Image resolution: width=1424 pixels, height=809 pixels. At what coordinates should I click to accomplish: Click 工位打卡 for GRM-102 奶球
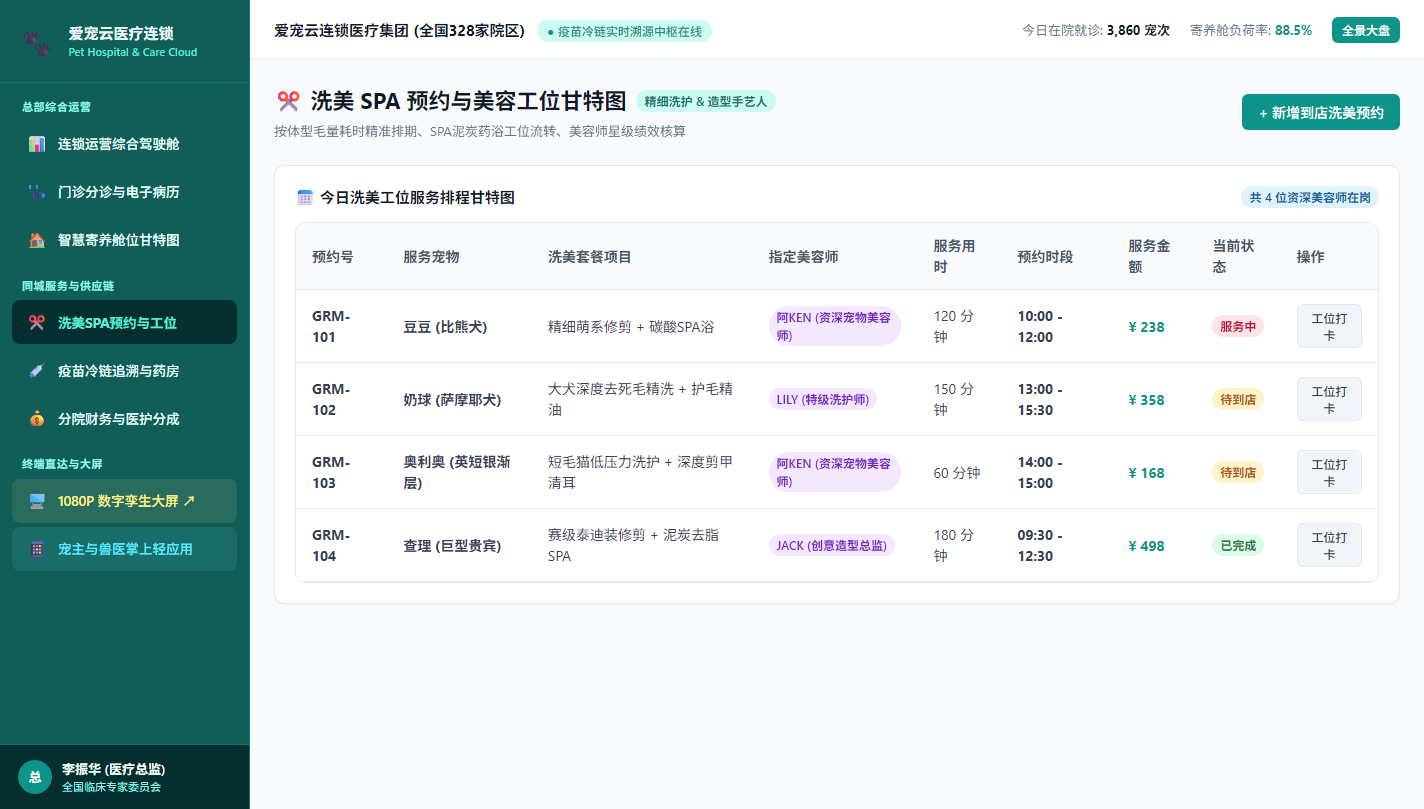[x=1329, y=399]
